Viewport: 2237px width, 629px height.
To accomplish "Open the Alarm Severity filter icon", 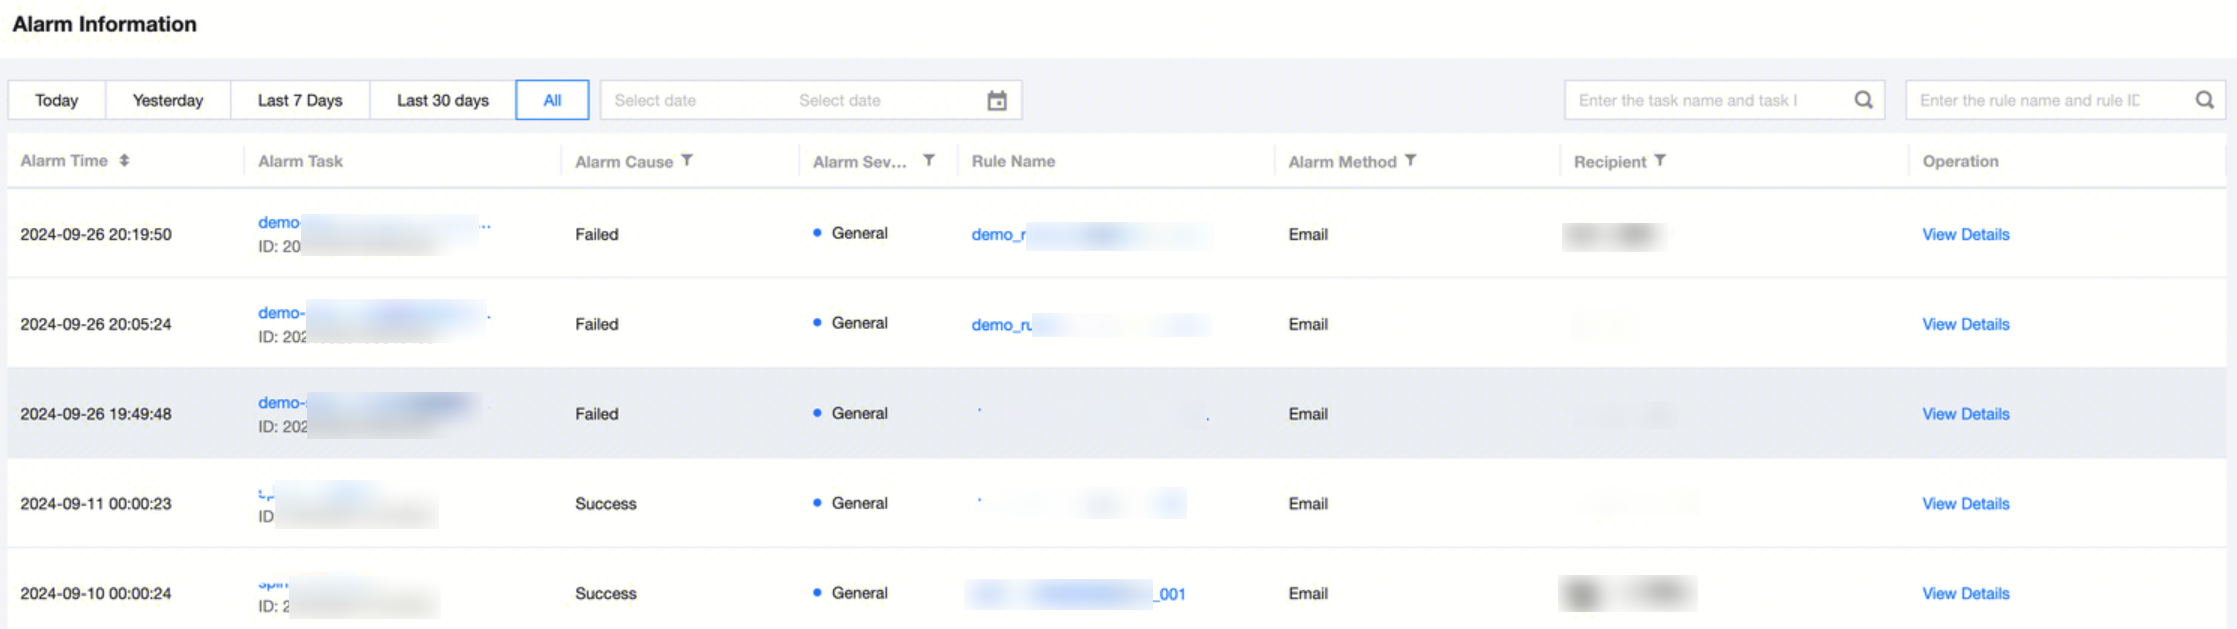I will click(x=929, y=160).
